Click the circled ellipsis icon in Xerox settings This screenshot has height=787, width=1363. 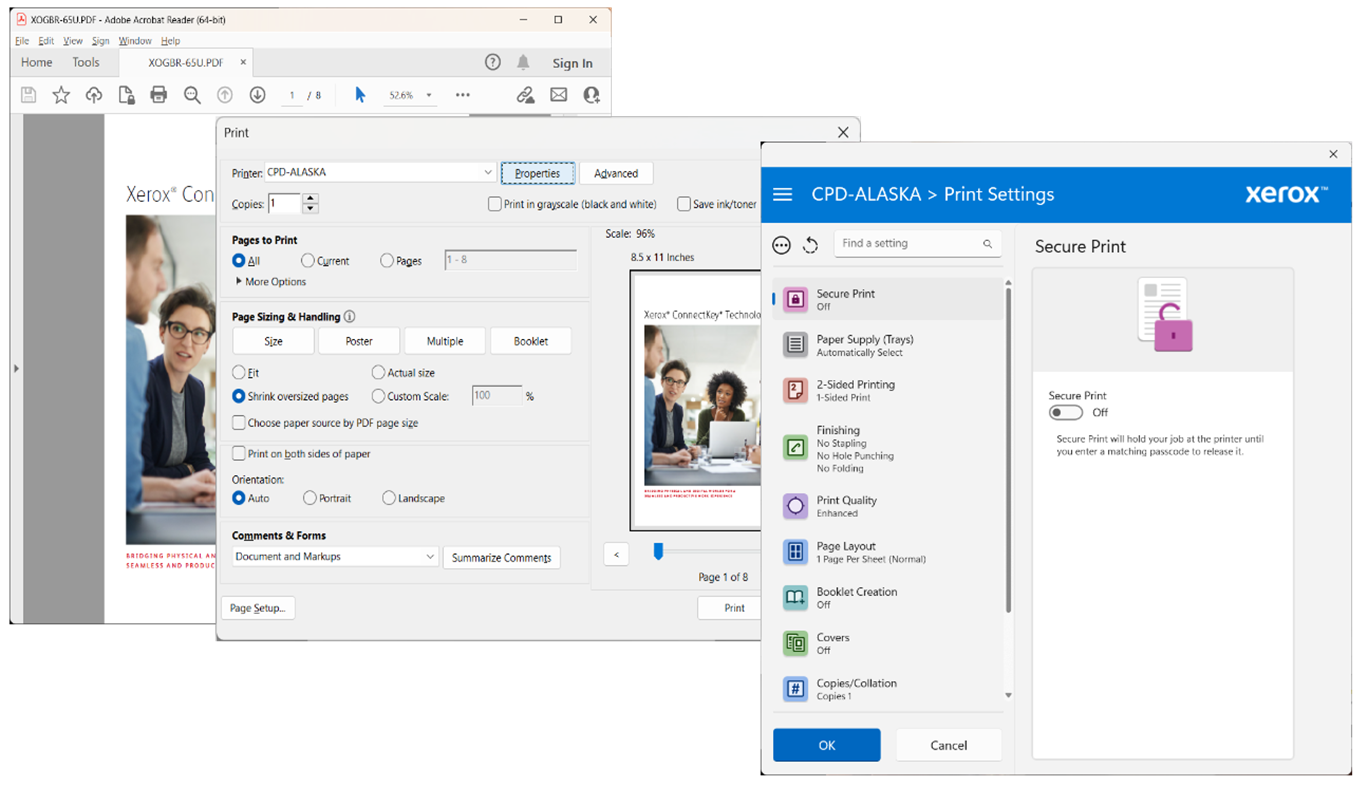coord(782,245)
